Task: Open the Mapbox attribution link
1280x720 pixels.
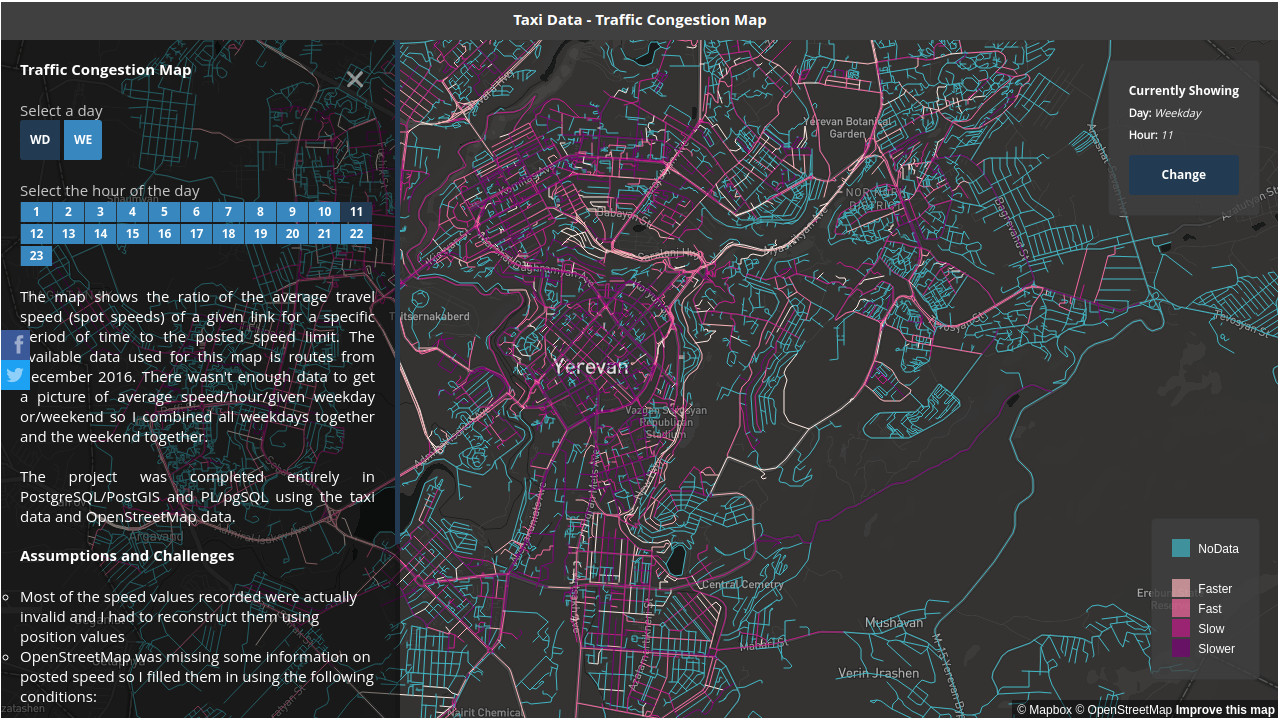Action: pos(1044,710)
